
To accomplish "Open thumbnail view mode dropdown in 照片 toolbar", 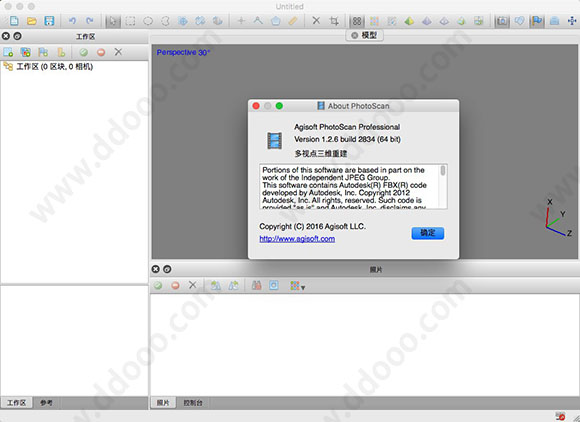I will click(x=297, y=286).
